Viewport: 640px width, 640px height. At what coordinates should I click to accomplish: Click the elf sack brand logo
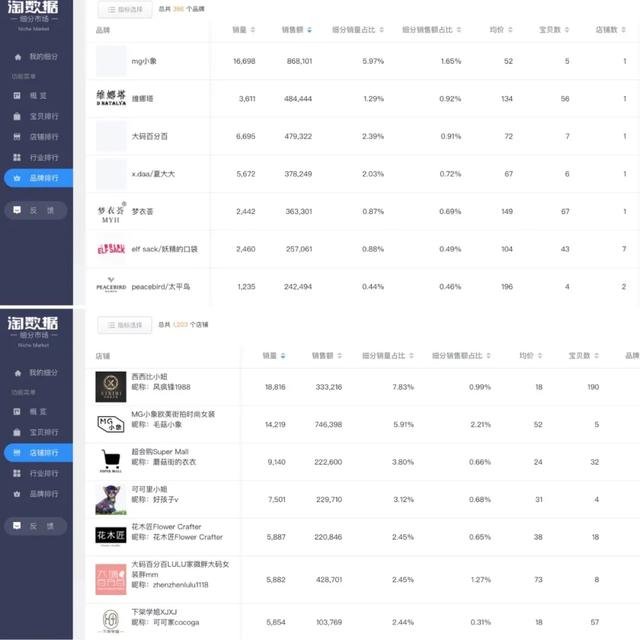(111, 249)
